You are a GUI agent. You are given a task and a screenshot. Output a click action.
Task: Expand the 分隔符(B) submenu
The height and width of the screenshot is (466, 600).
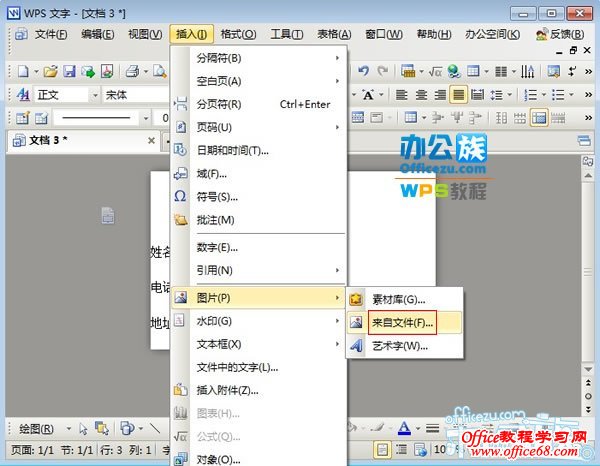tap(259, 58)
